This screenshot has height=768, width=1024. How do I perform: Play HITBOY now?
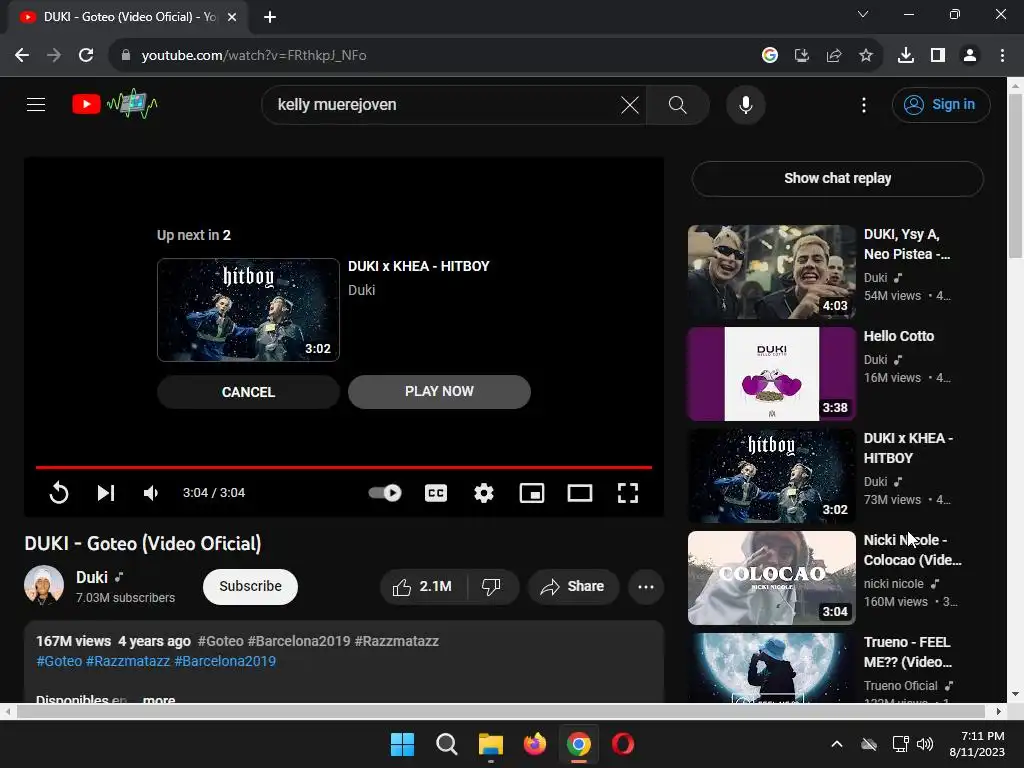[x=439, y=391]
